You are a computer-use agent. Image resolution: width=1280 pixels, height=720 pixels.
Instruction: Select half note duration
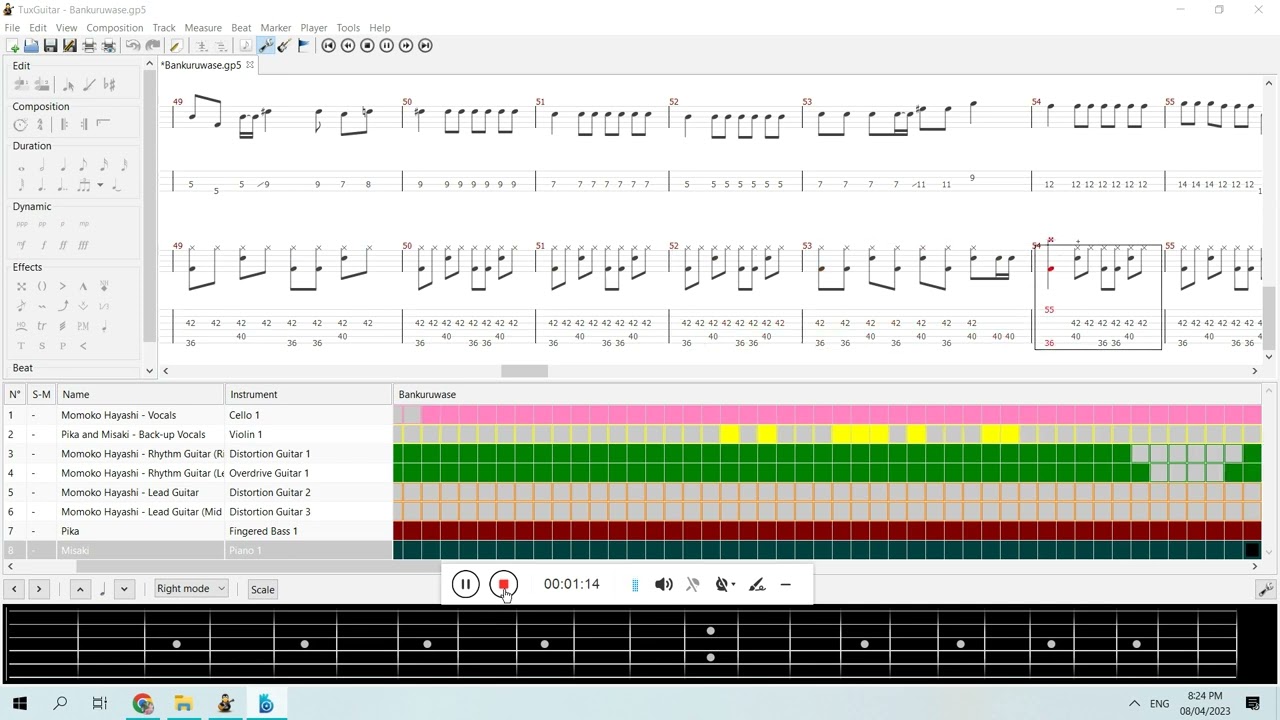coord(42,165)
